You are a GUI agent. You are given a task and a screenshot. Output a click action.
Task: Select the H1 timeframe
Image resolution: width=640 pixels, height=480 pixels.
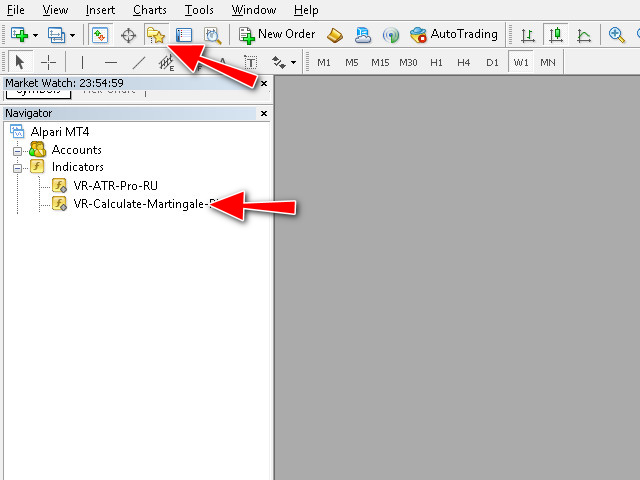(436, 62)
